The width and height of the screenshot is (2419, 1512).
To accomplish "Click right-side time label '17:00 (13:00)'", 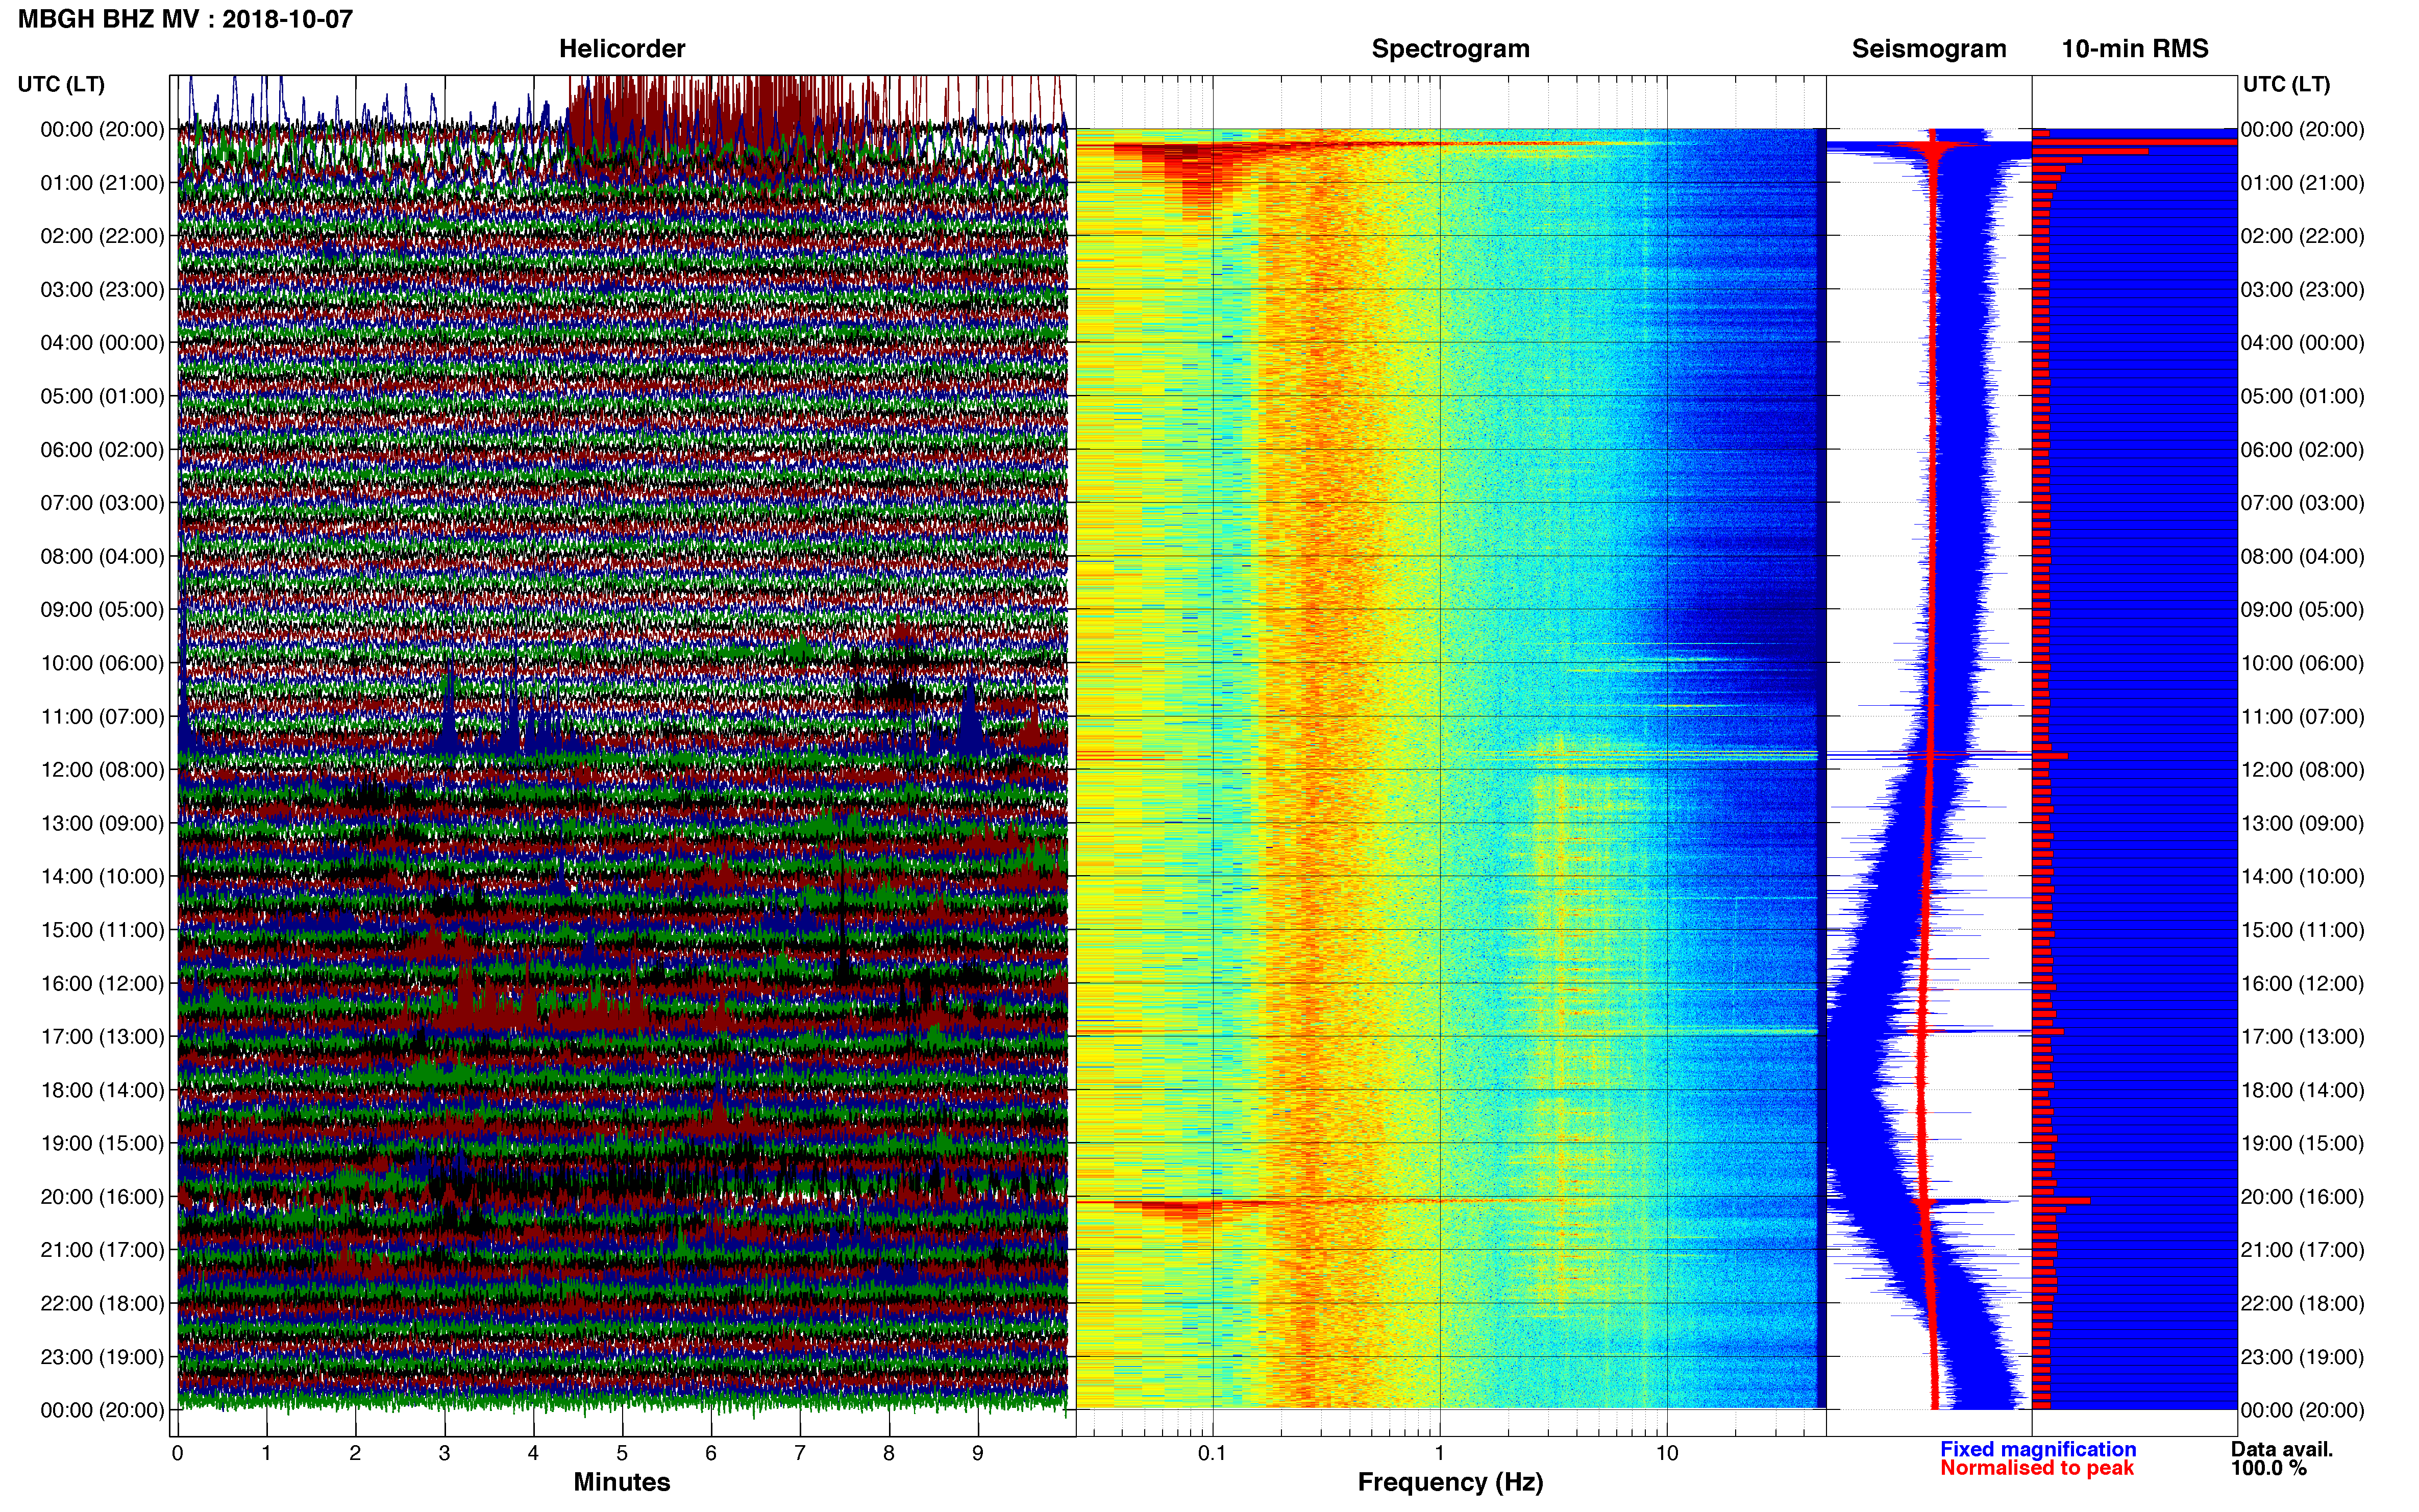I will click(2302, 1037).
